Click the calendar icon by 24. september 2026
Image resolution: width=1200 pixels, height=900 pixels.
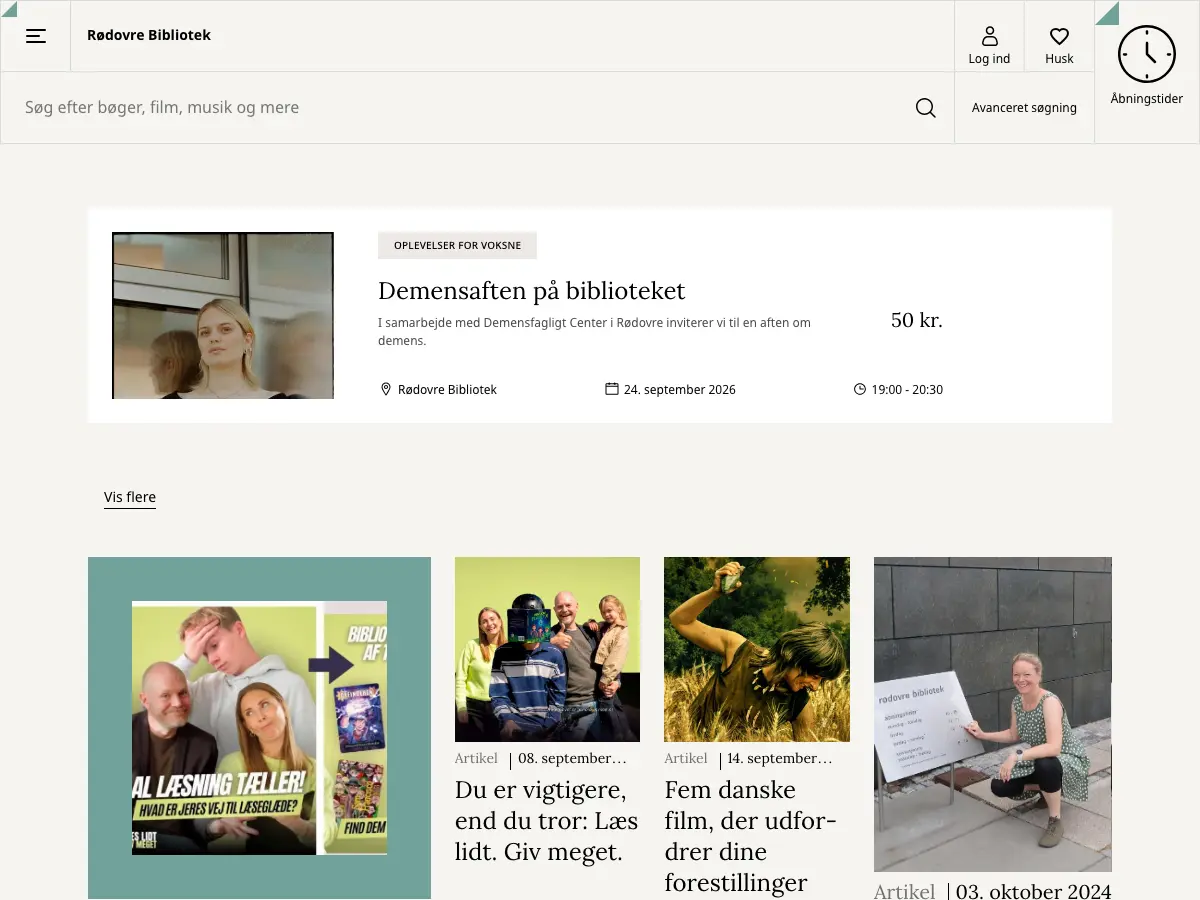[x=612, y=389]
